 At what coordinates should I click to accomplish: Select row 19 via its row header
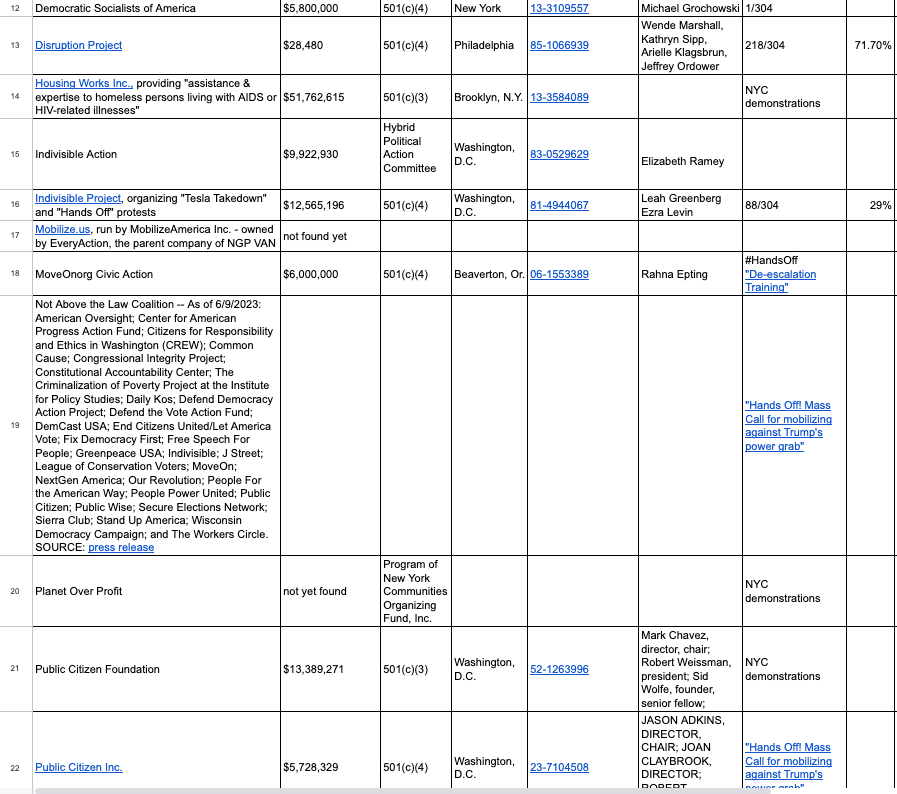click(x=15, y=425)
